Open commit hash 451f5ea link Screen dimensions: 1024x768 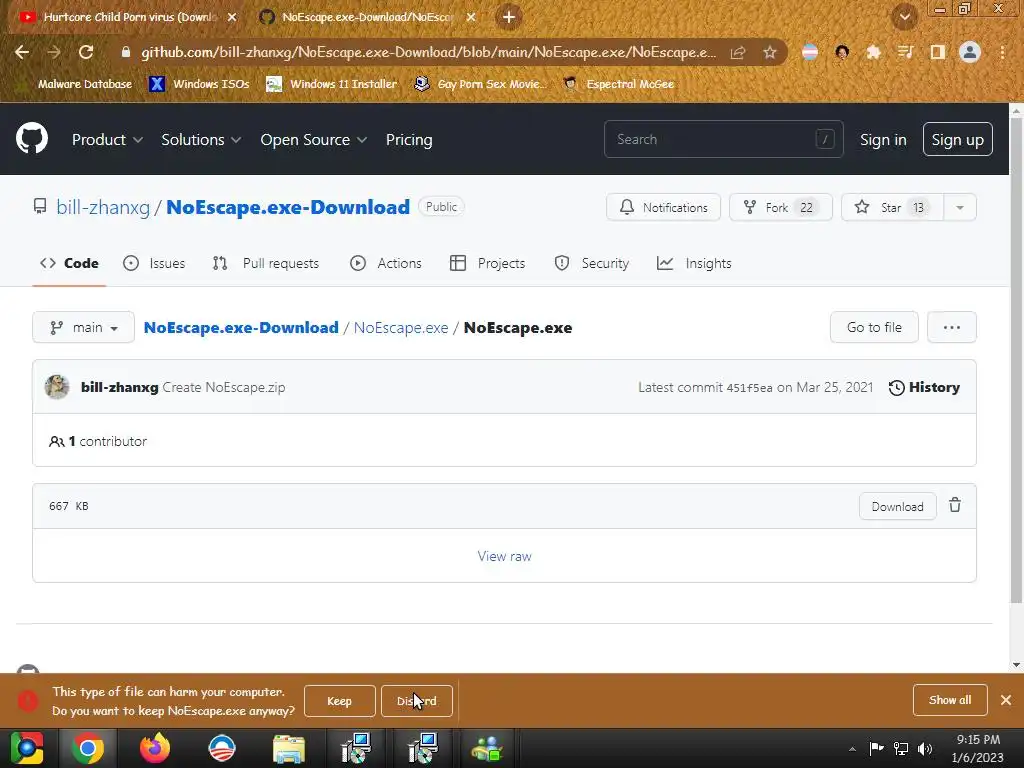pyautogui.click(x=749, y=388)
